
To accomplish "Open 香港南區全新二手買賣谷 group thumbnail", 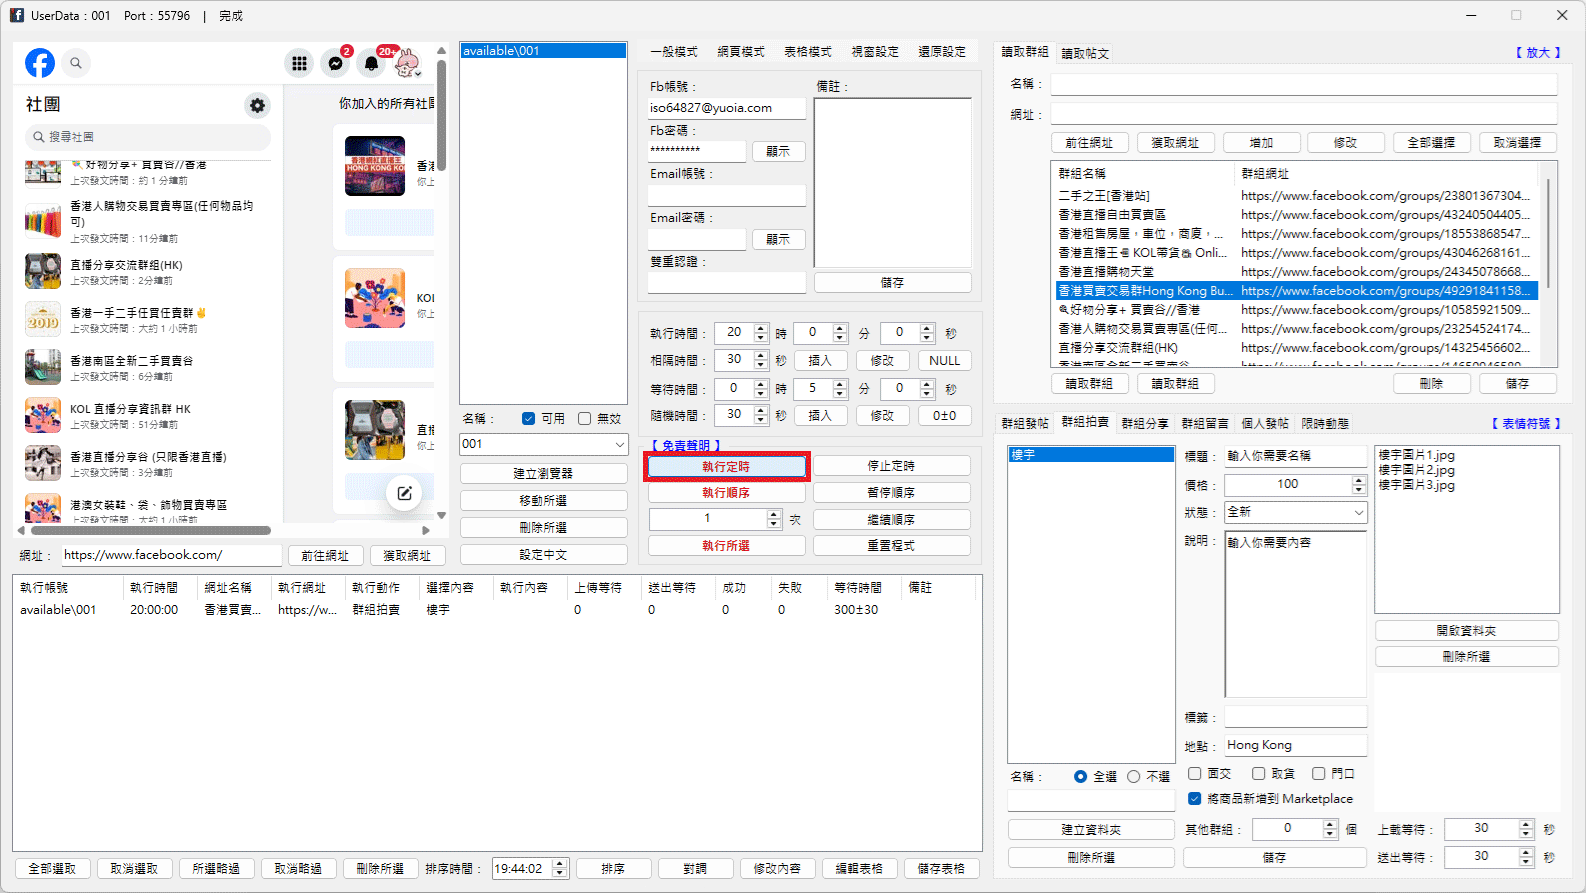I will [x=43, y=367].
